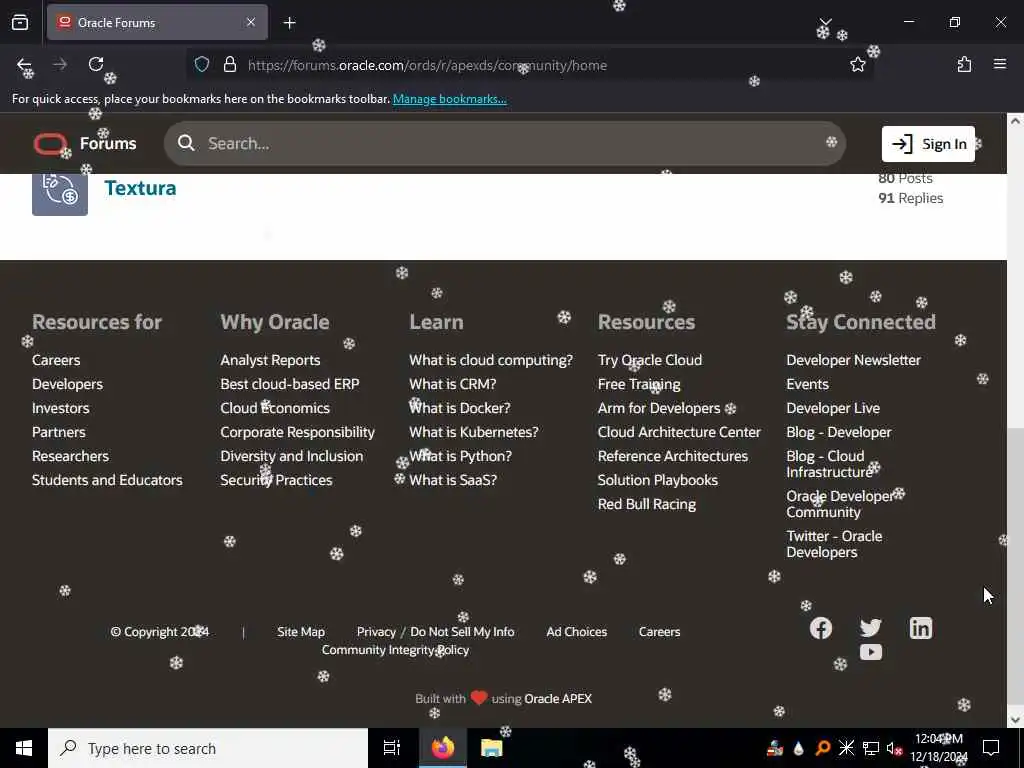Open the Textura category link
This screenshot has height=768, width=1024.
(x=140, y=188)
